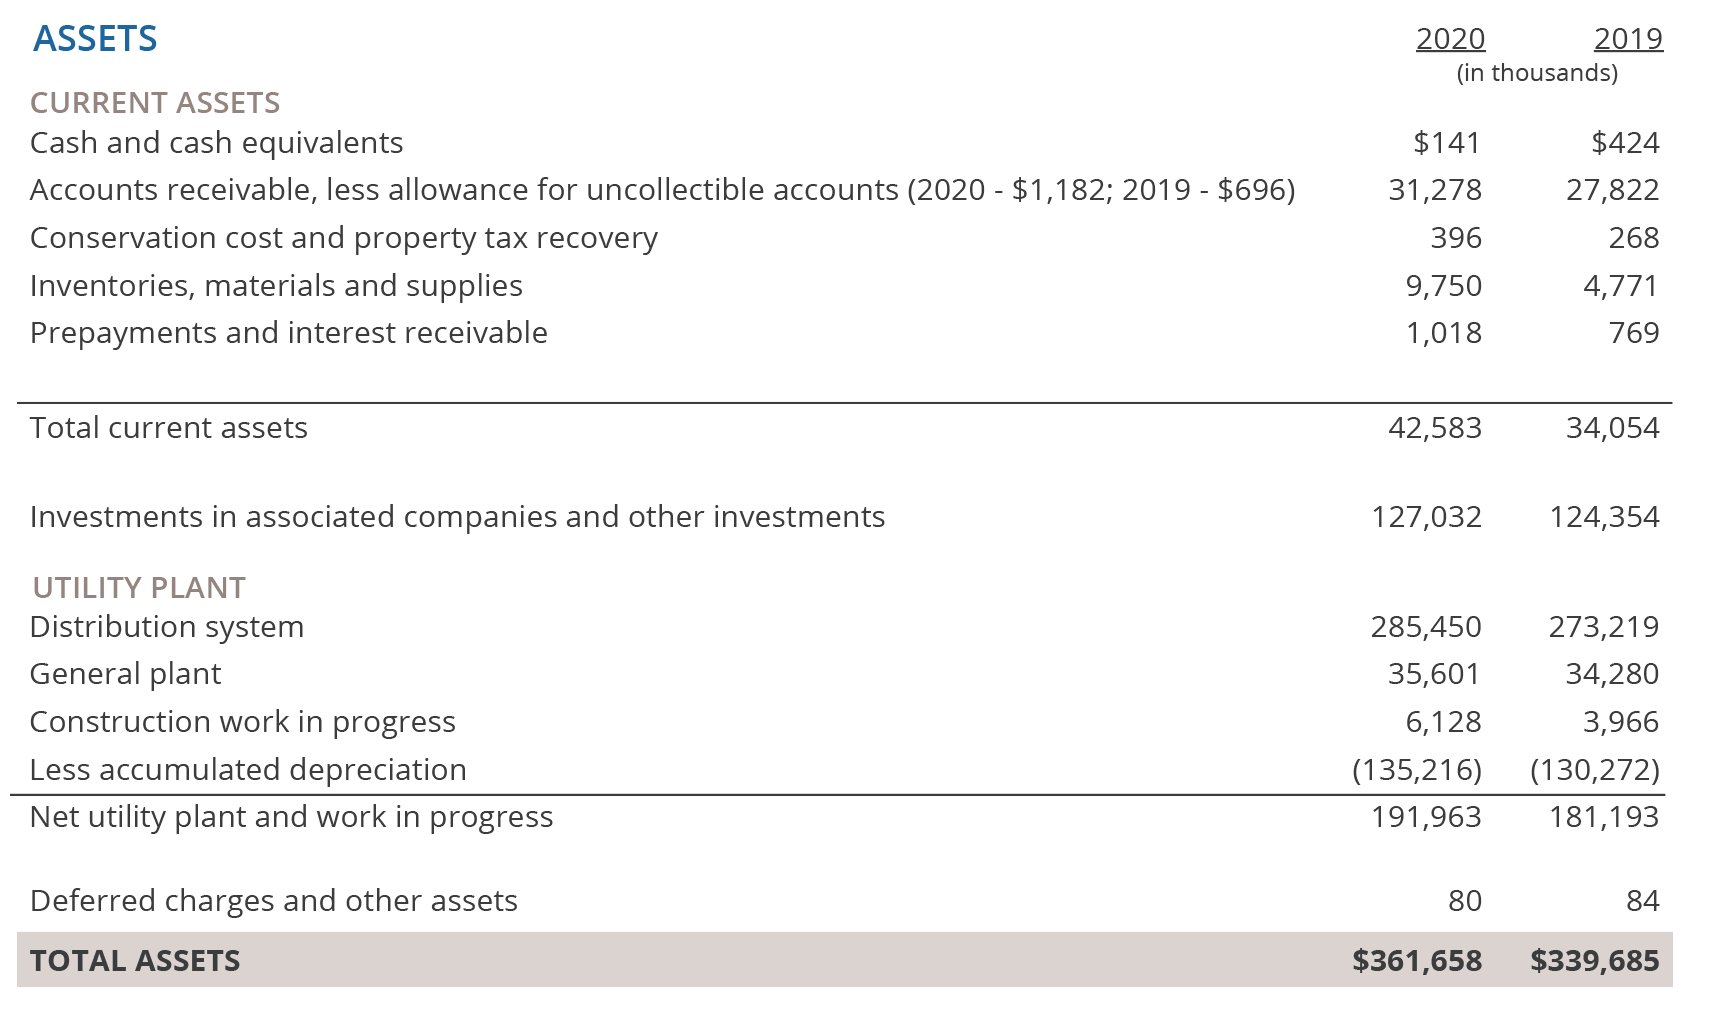The image size is (1710, 1010).
Task: Click the ASSETS heading
Action: 95,39
